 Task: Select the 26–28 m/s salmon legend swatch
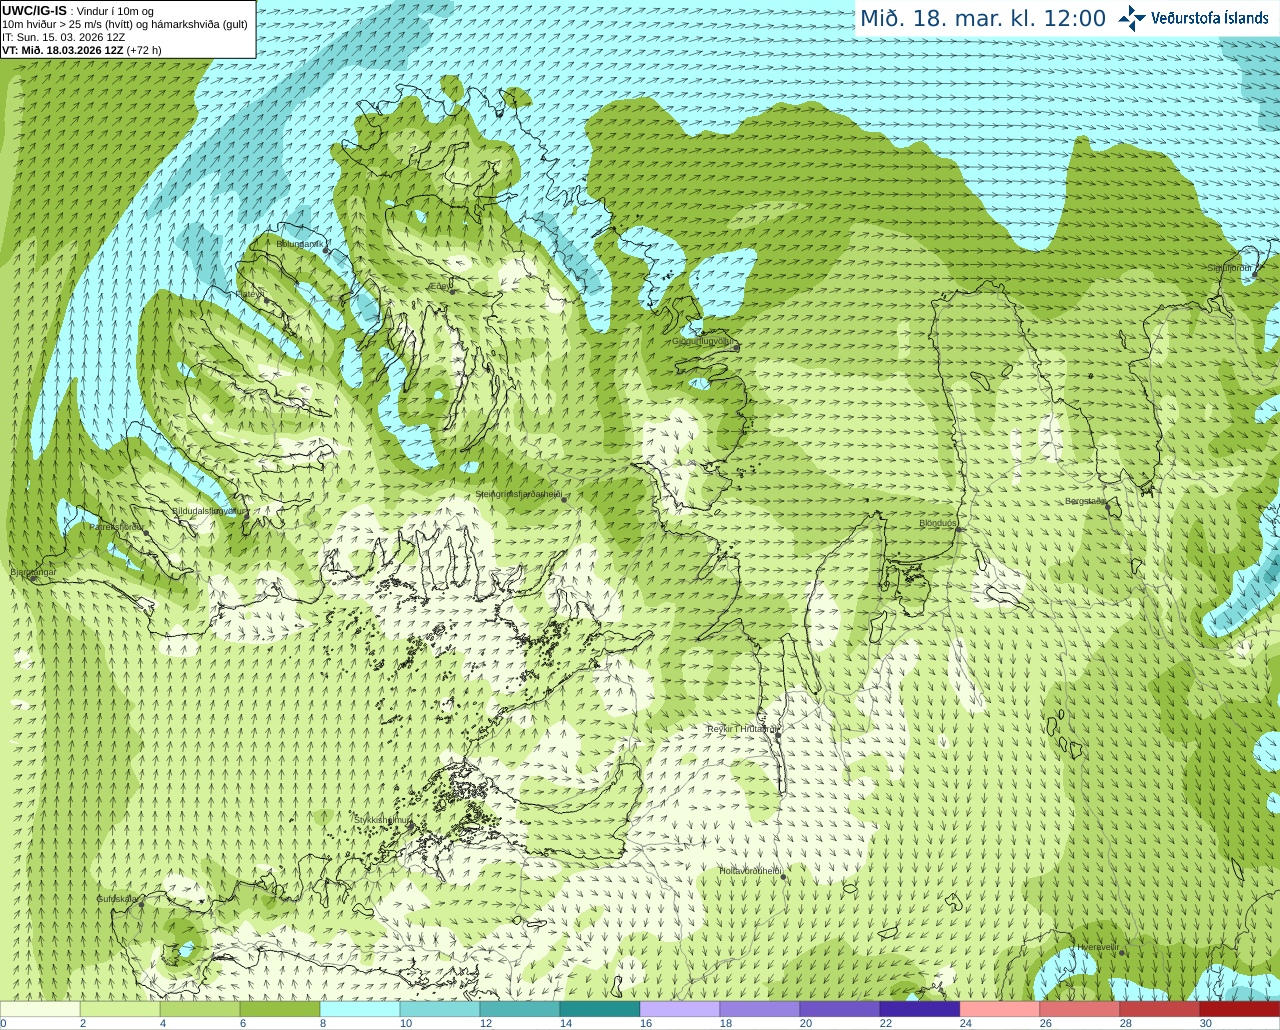(x=1080, y=1009)
